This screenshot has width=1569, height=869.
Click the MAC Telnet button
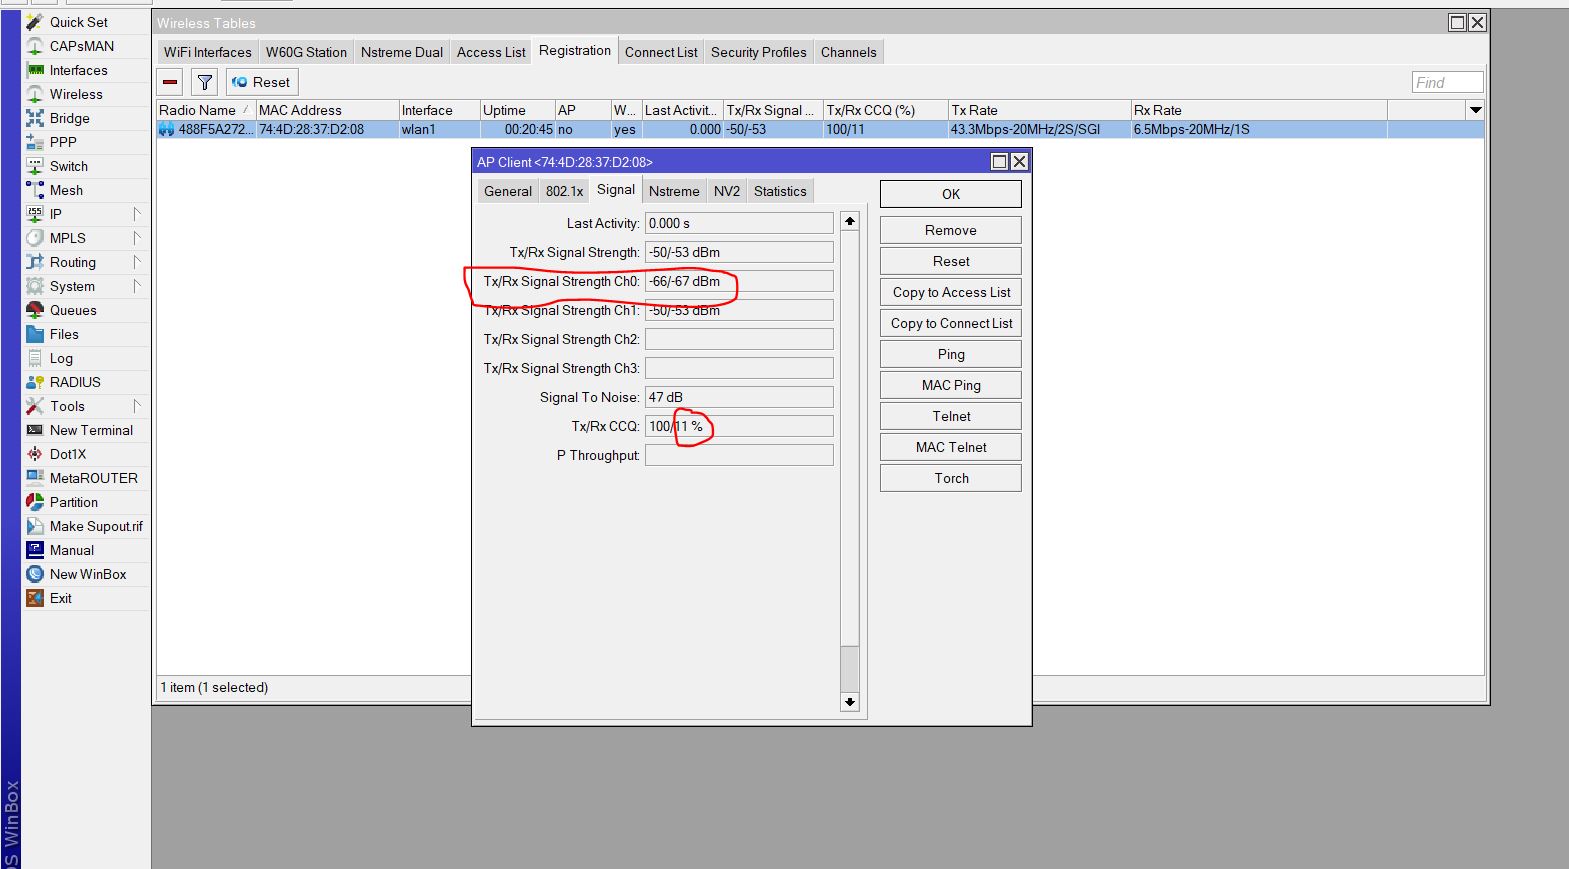tap(951, 447)
